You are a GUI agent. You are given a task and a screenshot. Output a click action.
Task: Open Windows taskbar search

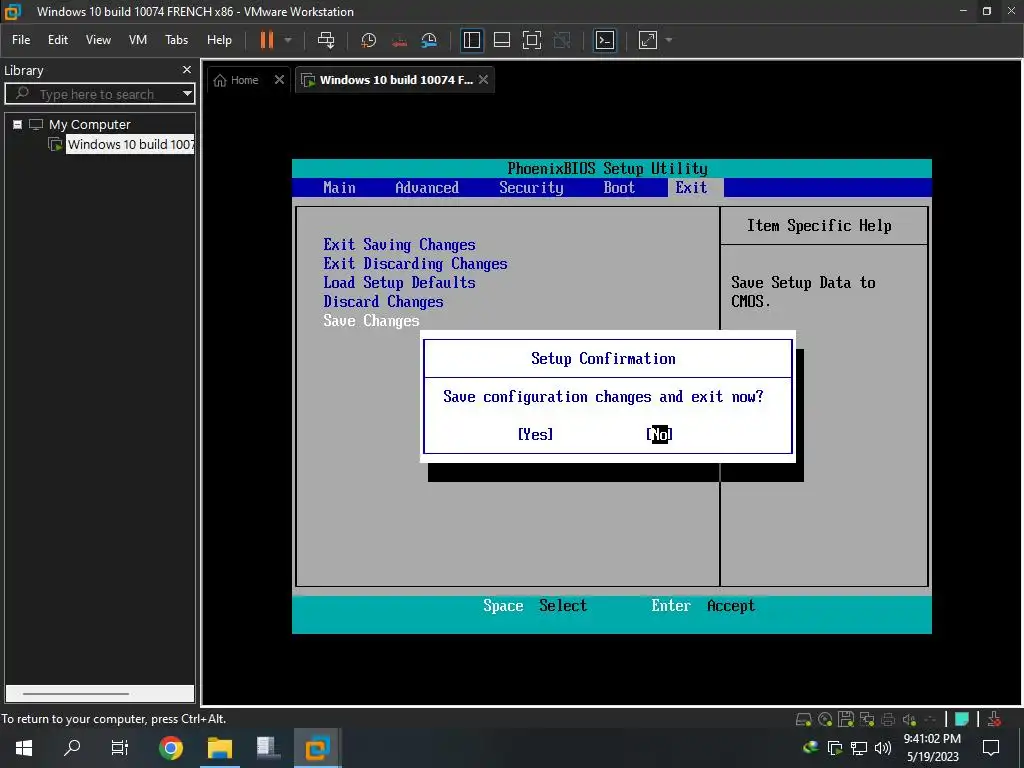tap(72, 748)
